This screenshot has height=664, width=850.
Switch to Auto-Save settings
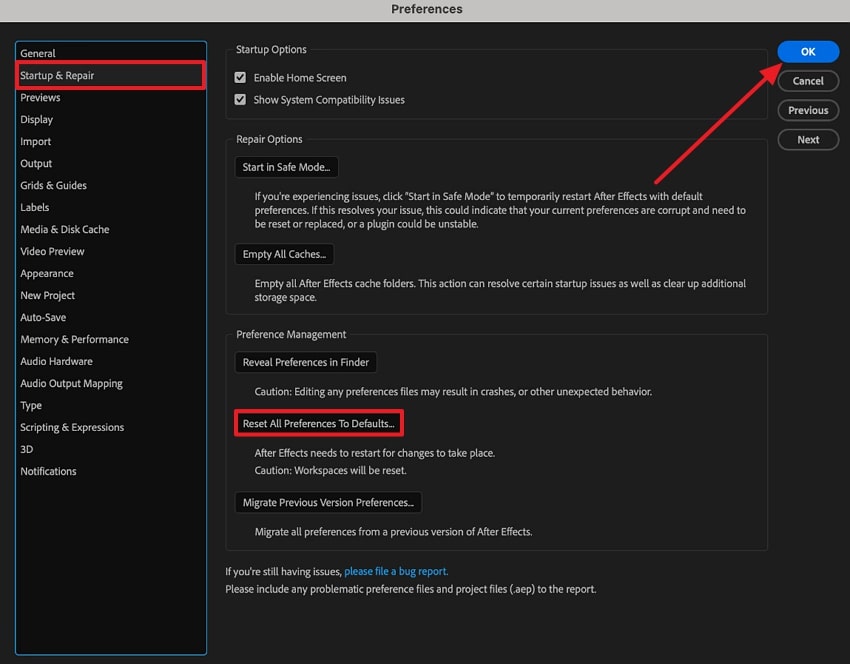(111, 317)
